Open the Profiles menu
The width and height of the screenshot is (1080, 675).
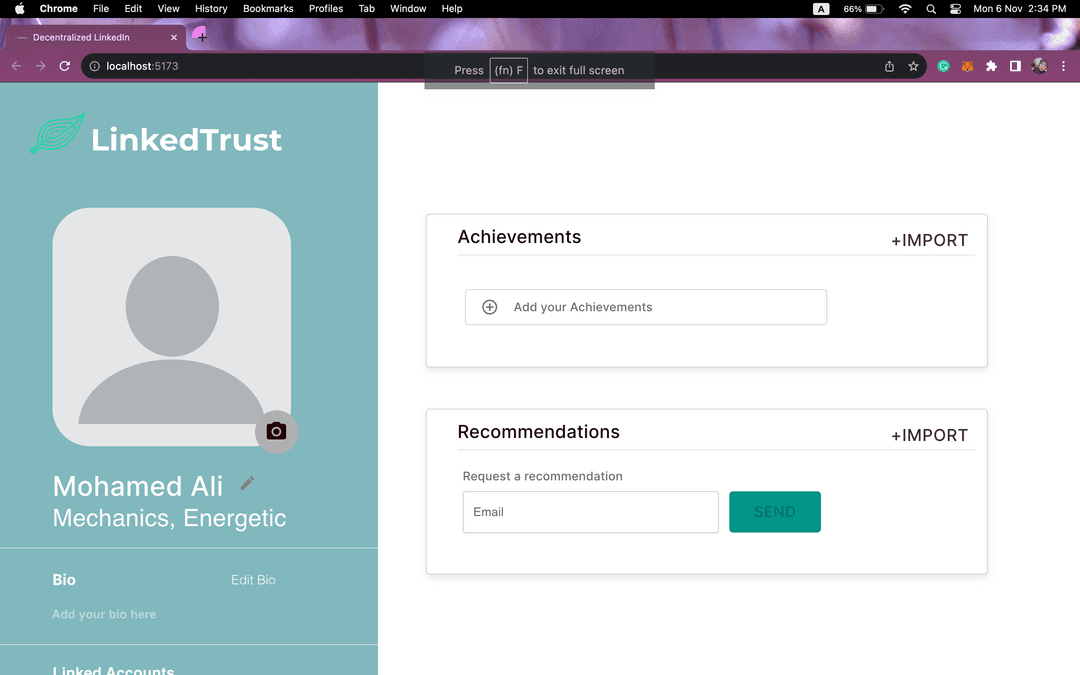(x=326, y=8)
